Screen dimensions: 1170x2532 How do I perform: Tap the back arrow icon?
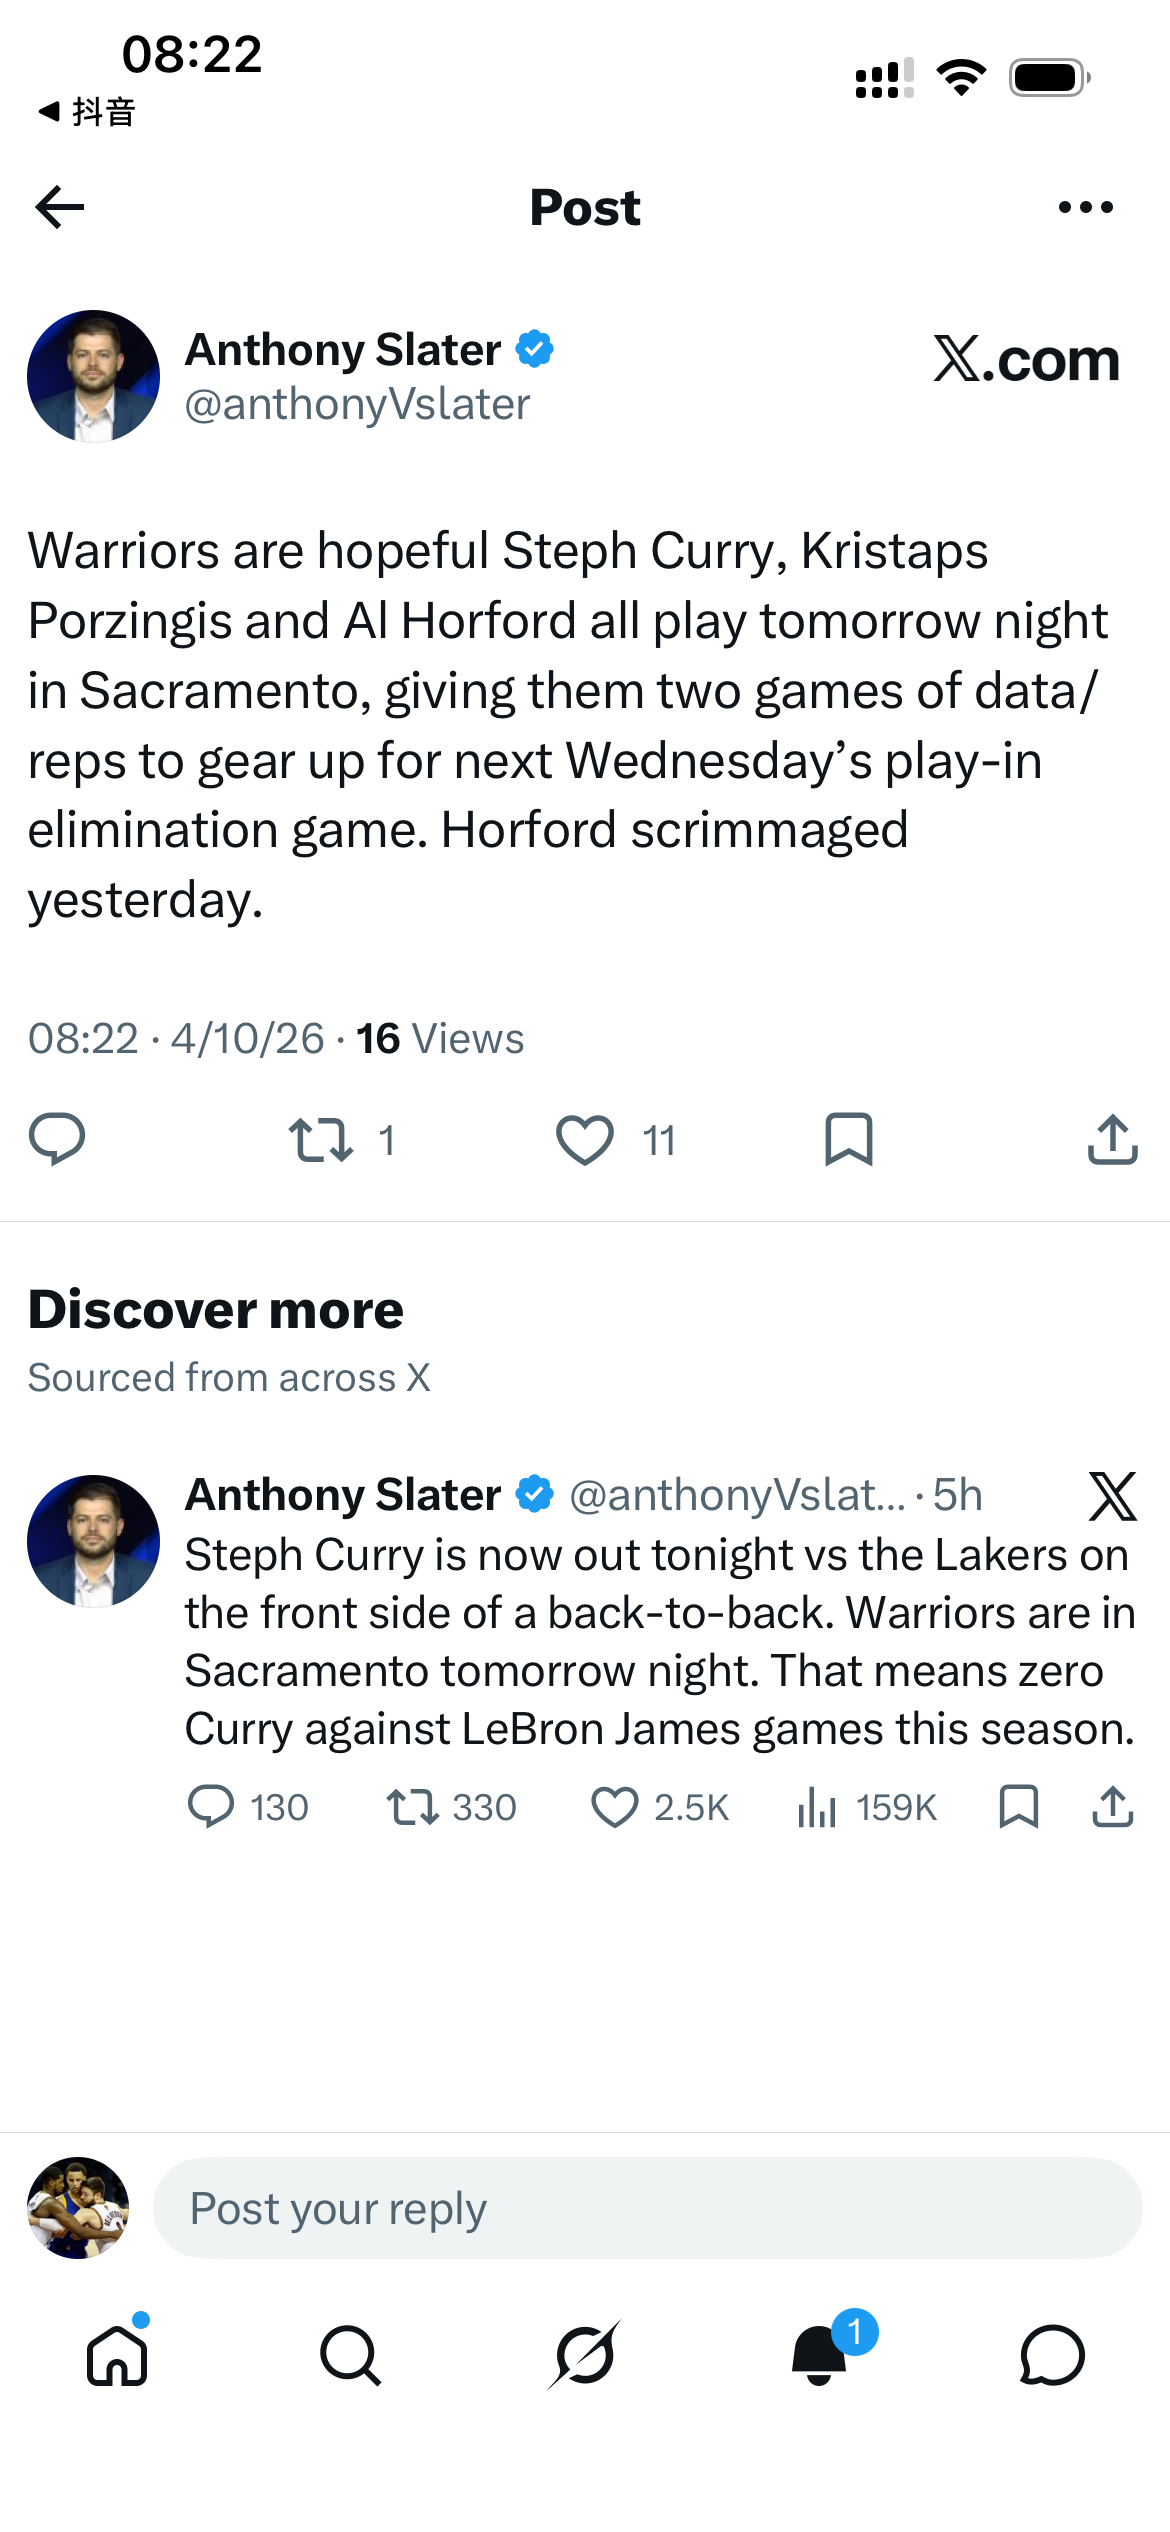pos(60,207)
